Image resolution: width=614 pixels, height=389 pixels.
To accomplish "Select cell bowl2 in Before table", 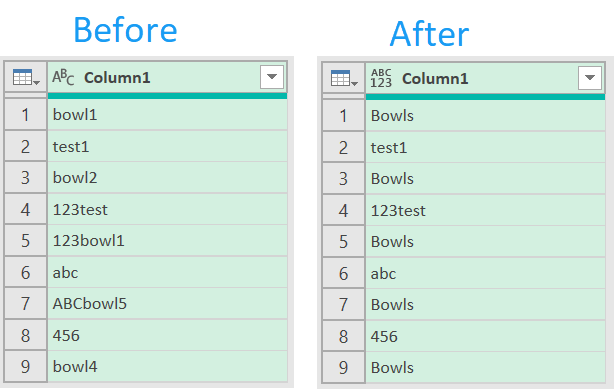I will click(167, 178).
